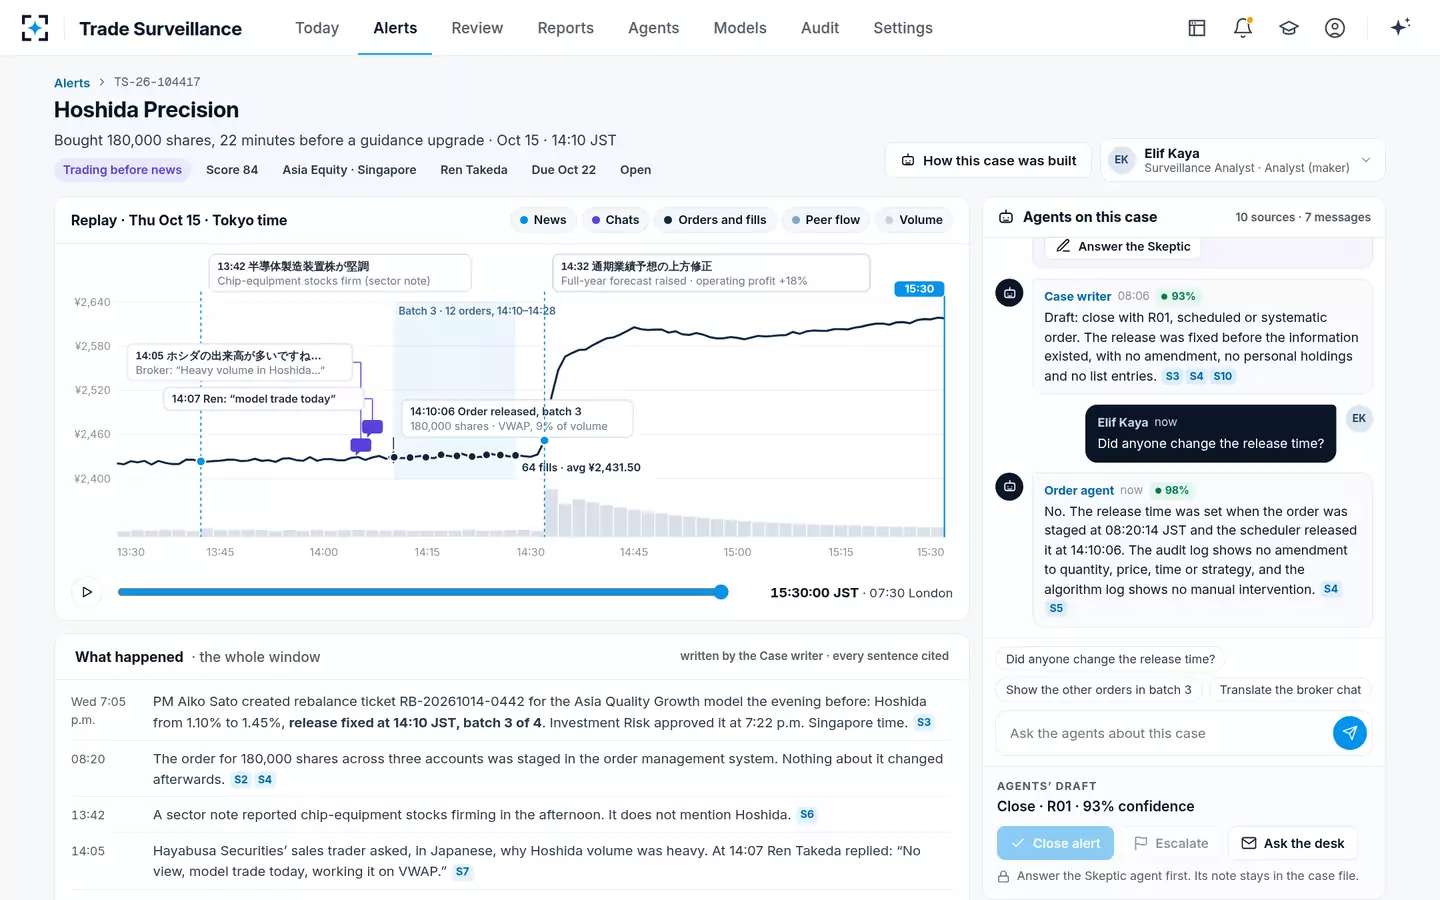Viewport: 1440px width, 900px height.
Task: Click the replay timeline slider handle
Action: click(x=721, y=592)
